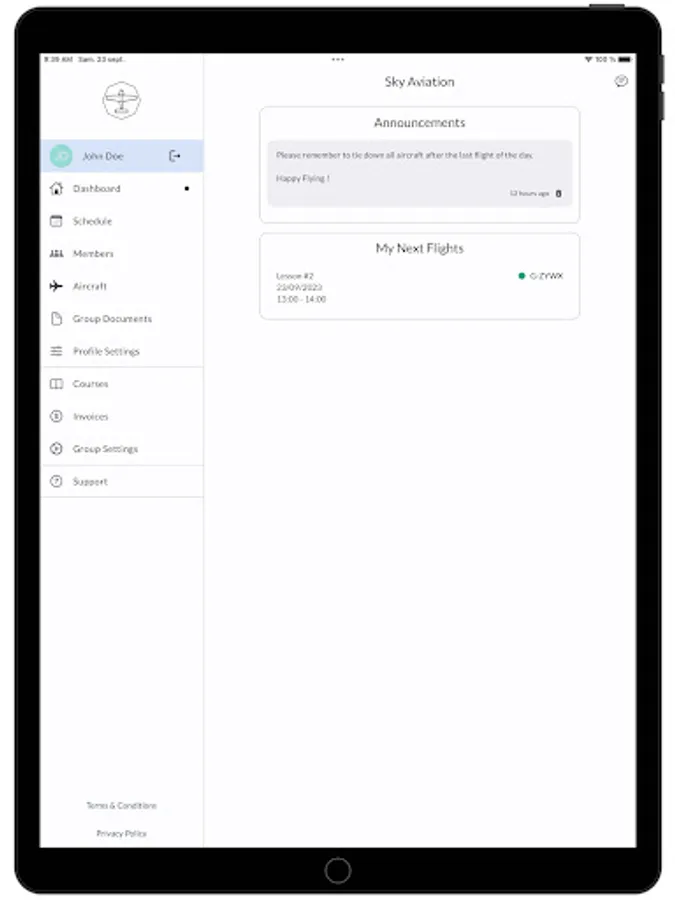Tap the status bar clock
Image resolution: width=675 pixels, height=900 pixels.
(x=58, y=59)
